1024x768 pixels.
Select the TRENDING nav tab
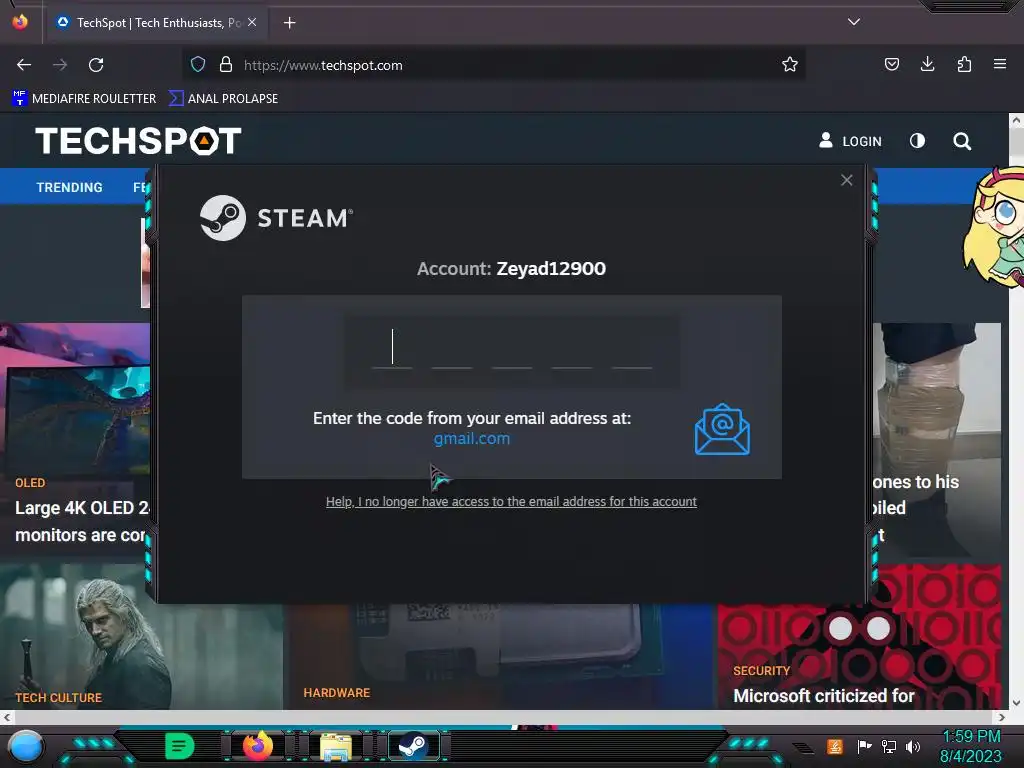coord(69,187)
